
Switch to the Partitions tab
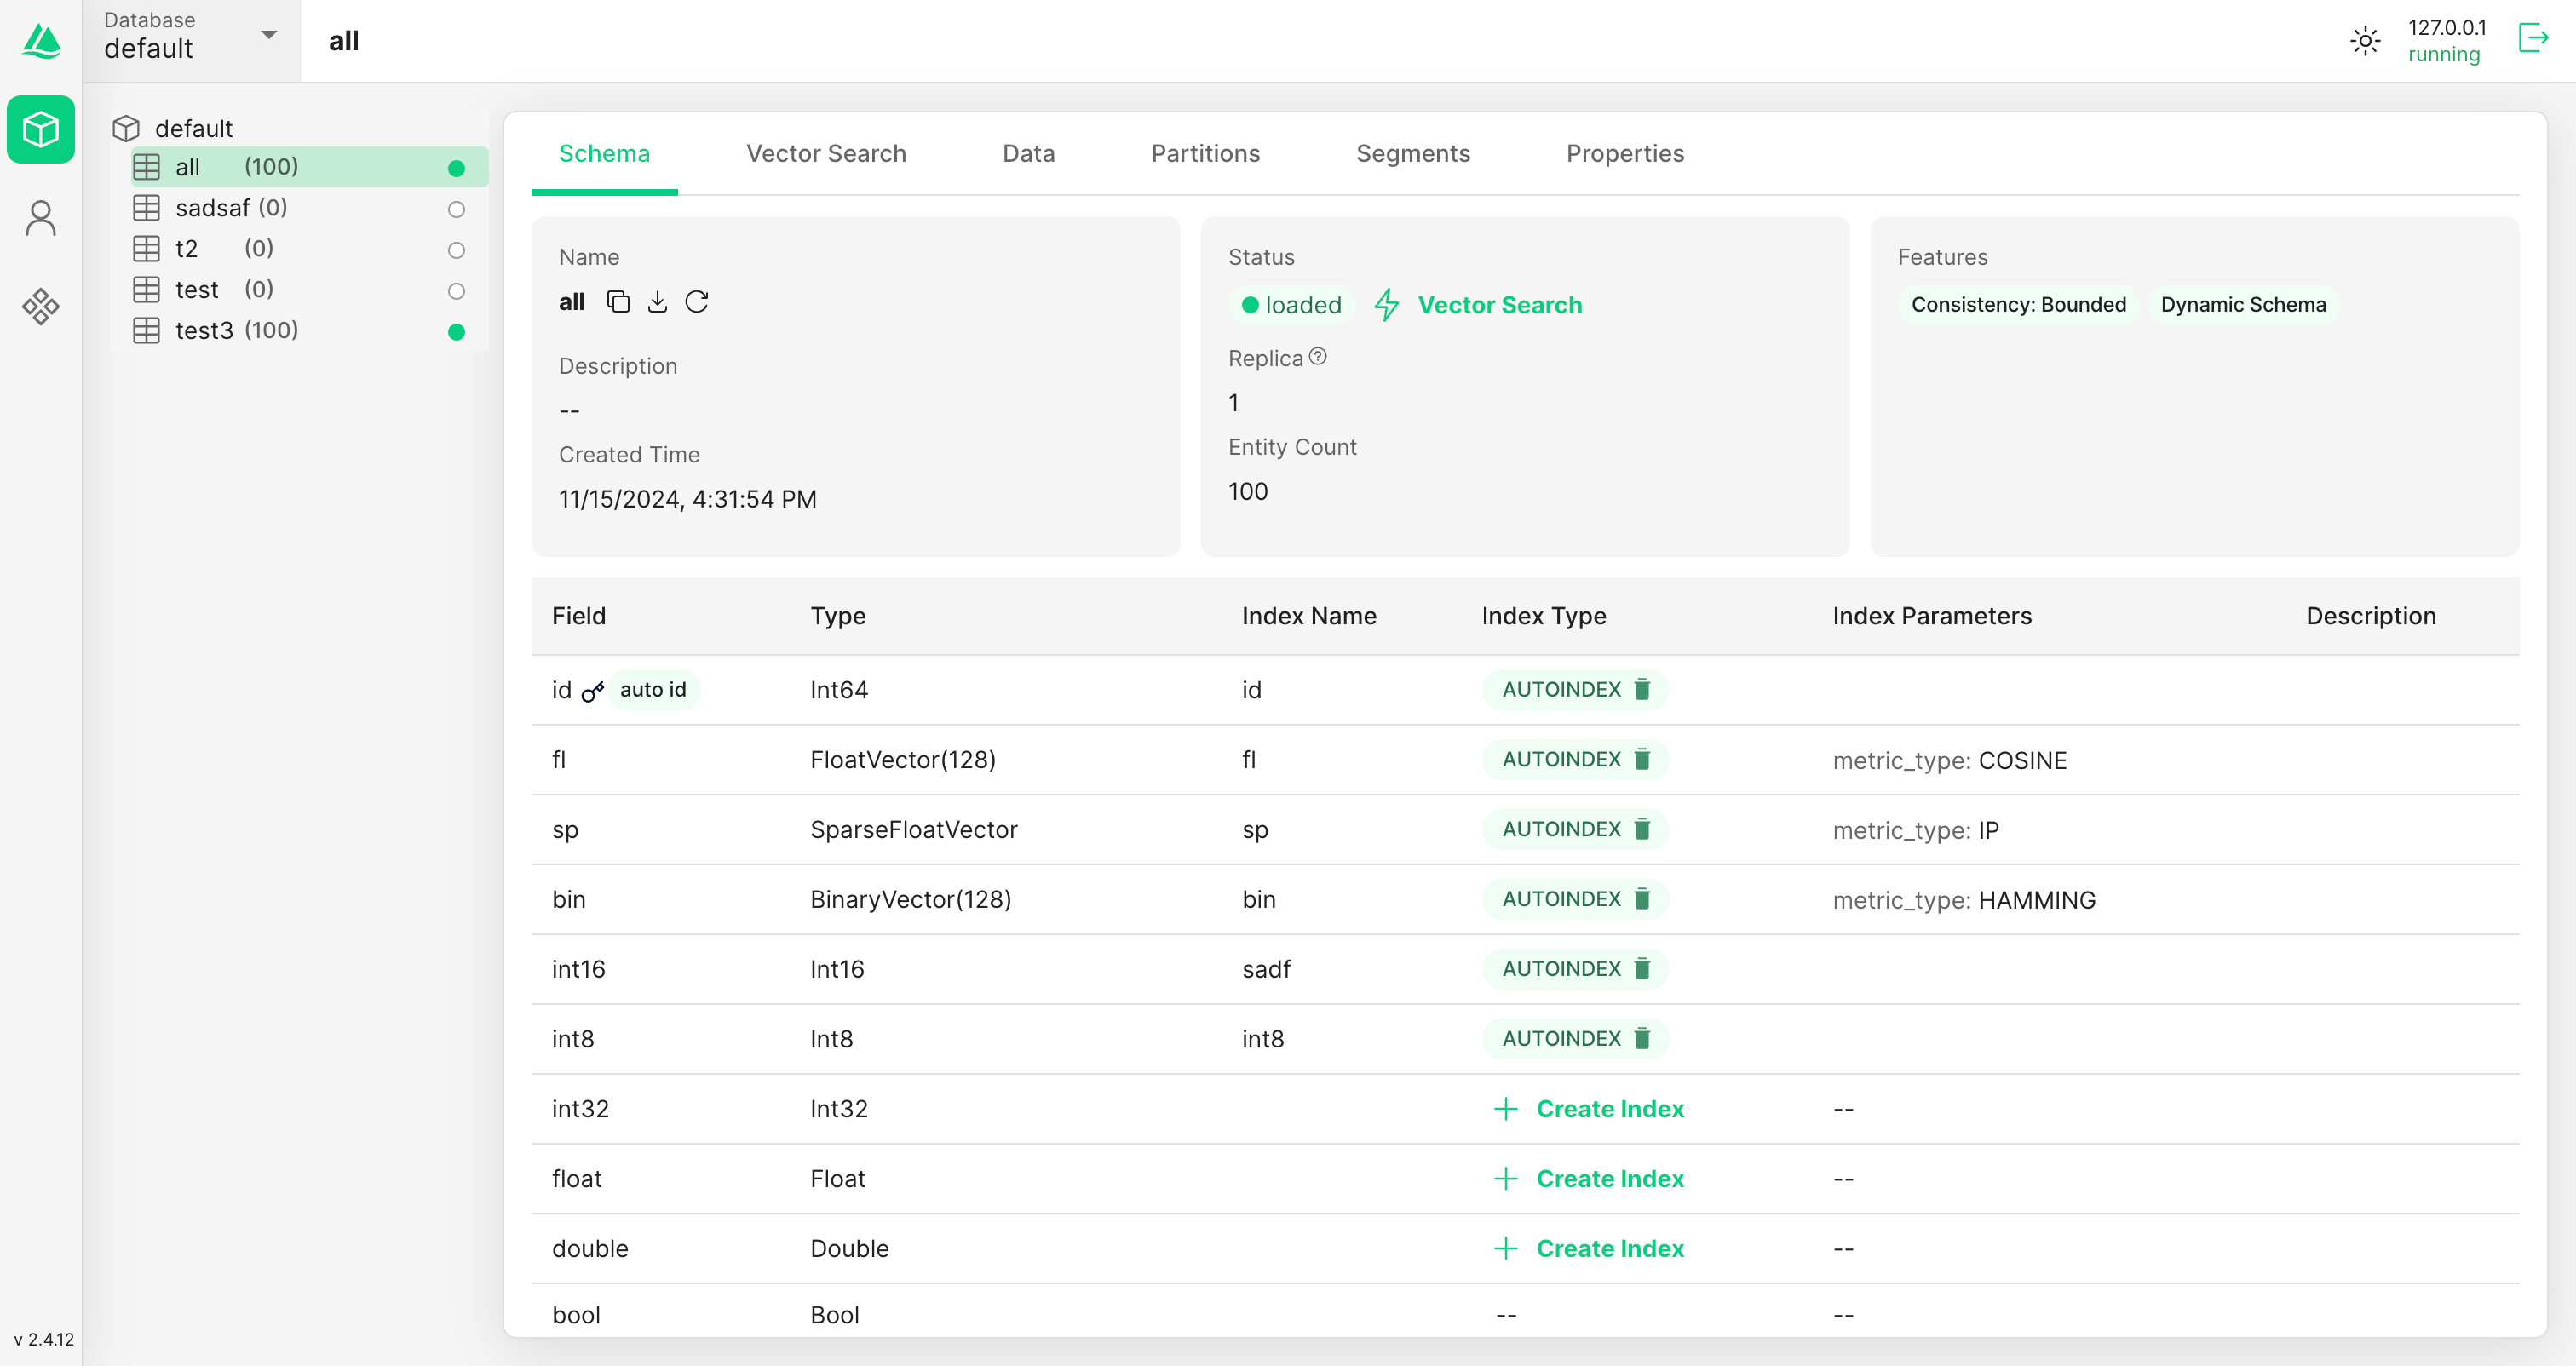(1205, 153)
